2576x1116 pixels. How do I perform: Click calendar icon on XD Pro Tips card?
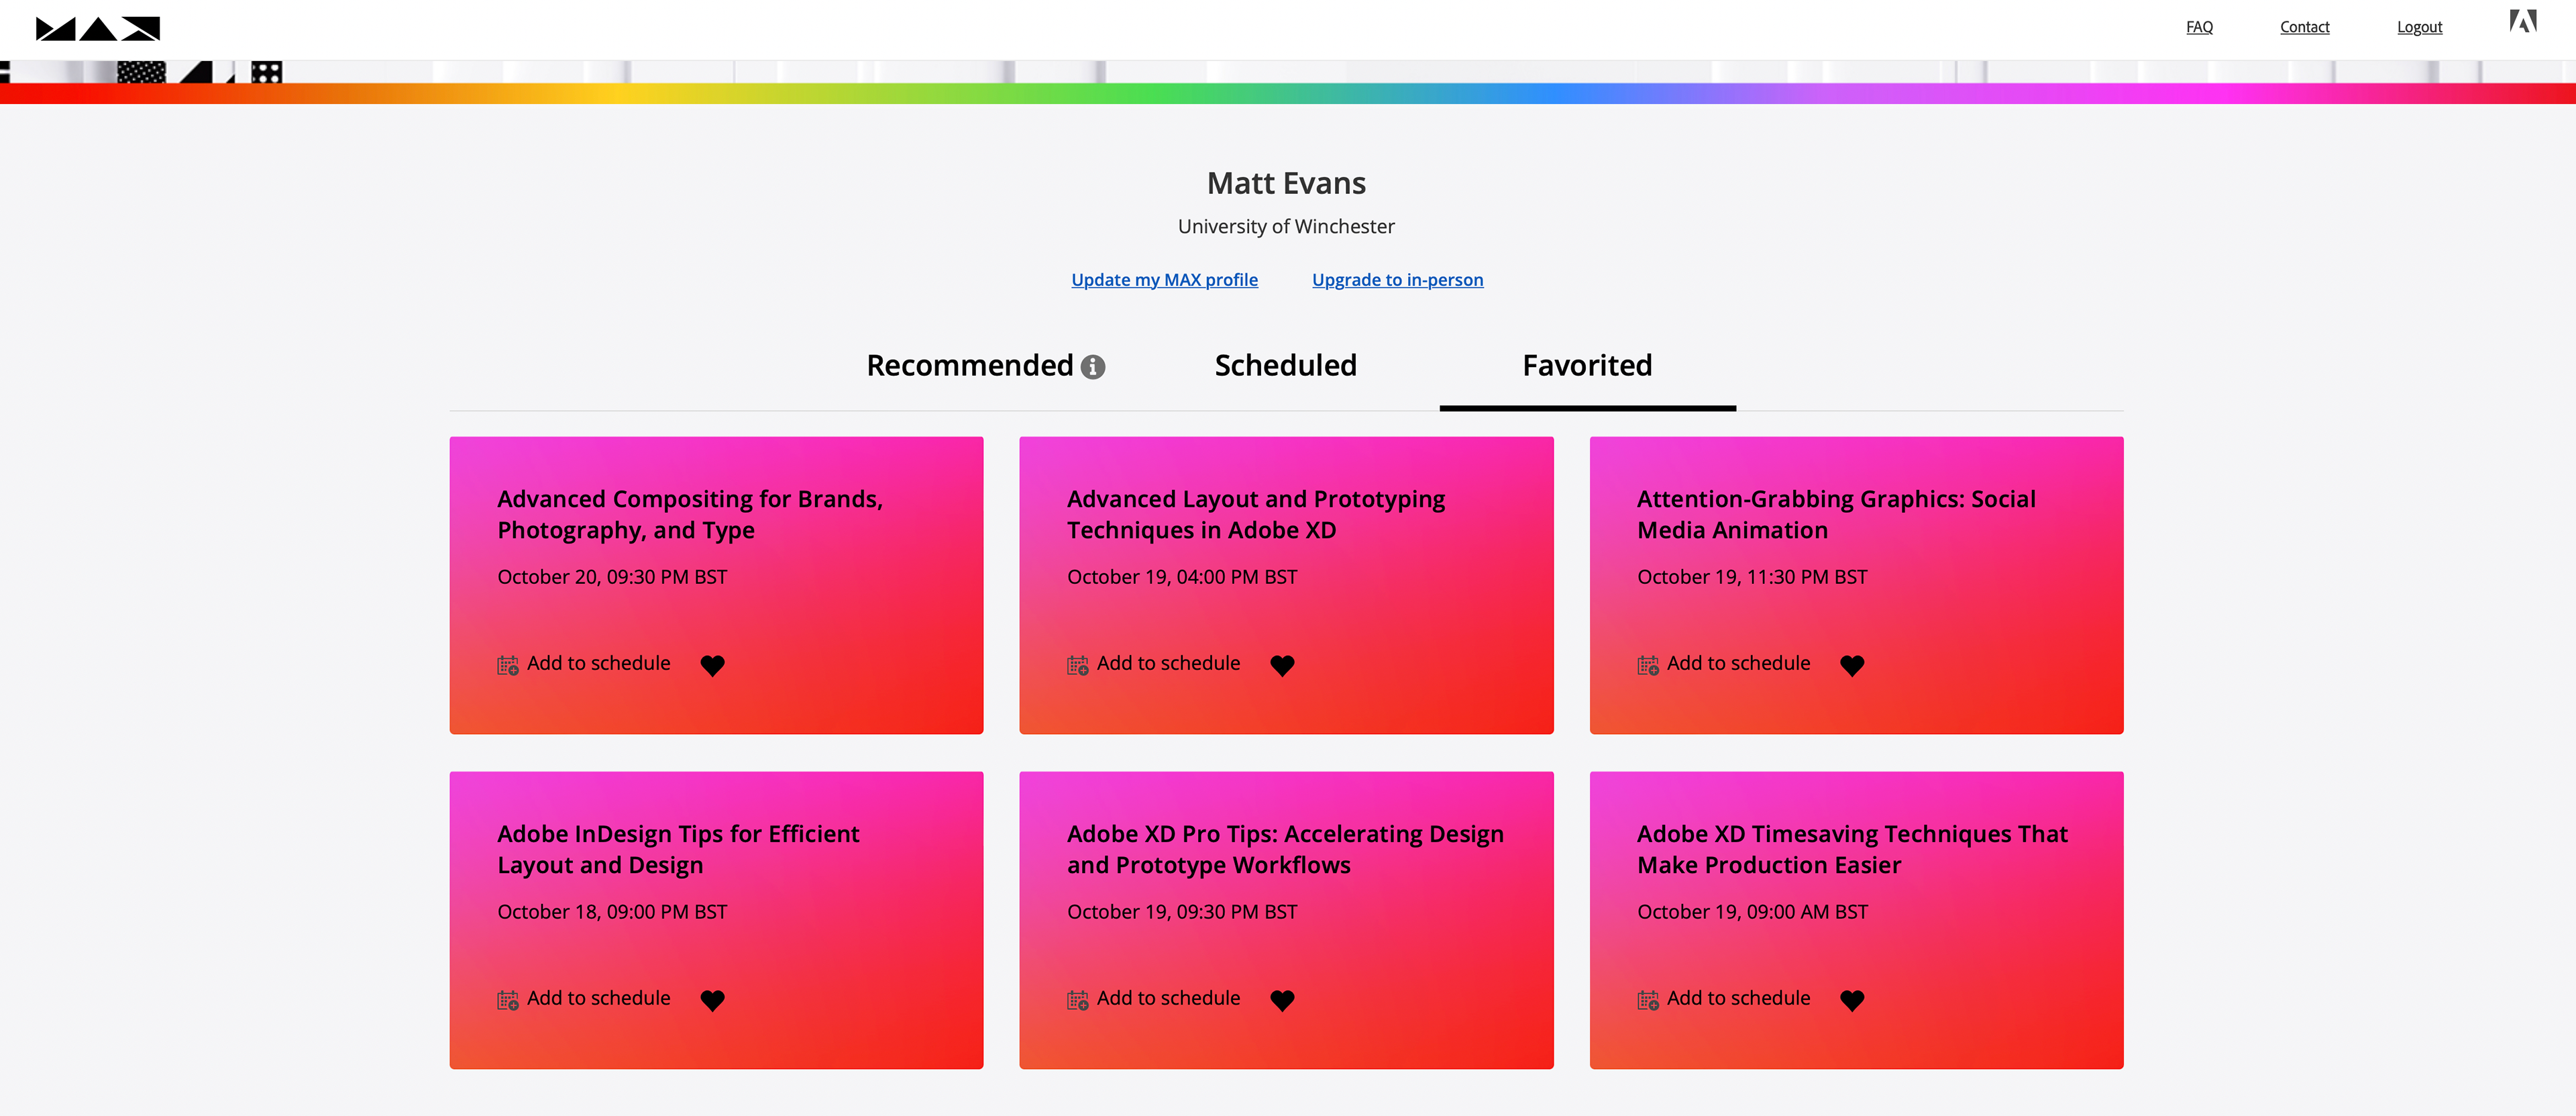pos(1078,1000)
